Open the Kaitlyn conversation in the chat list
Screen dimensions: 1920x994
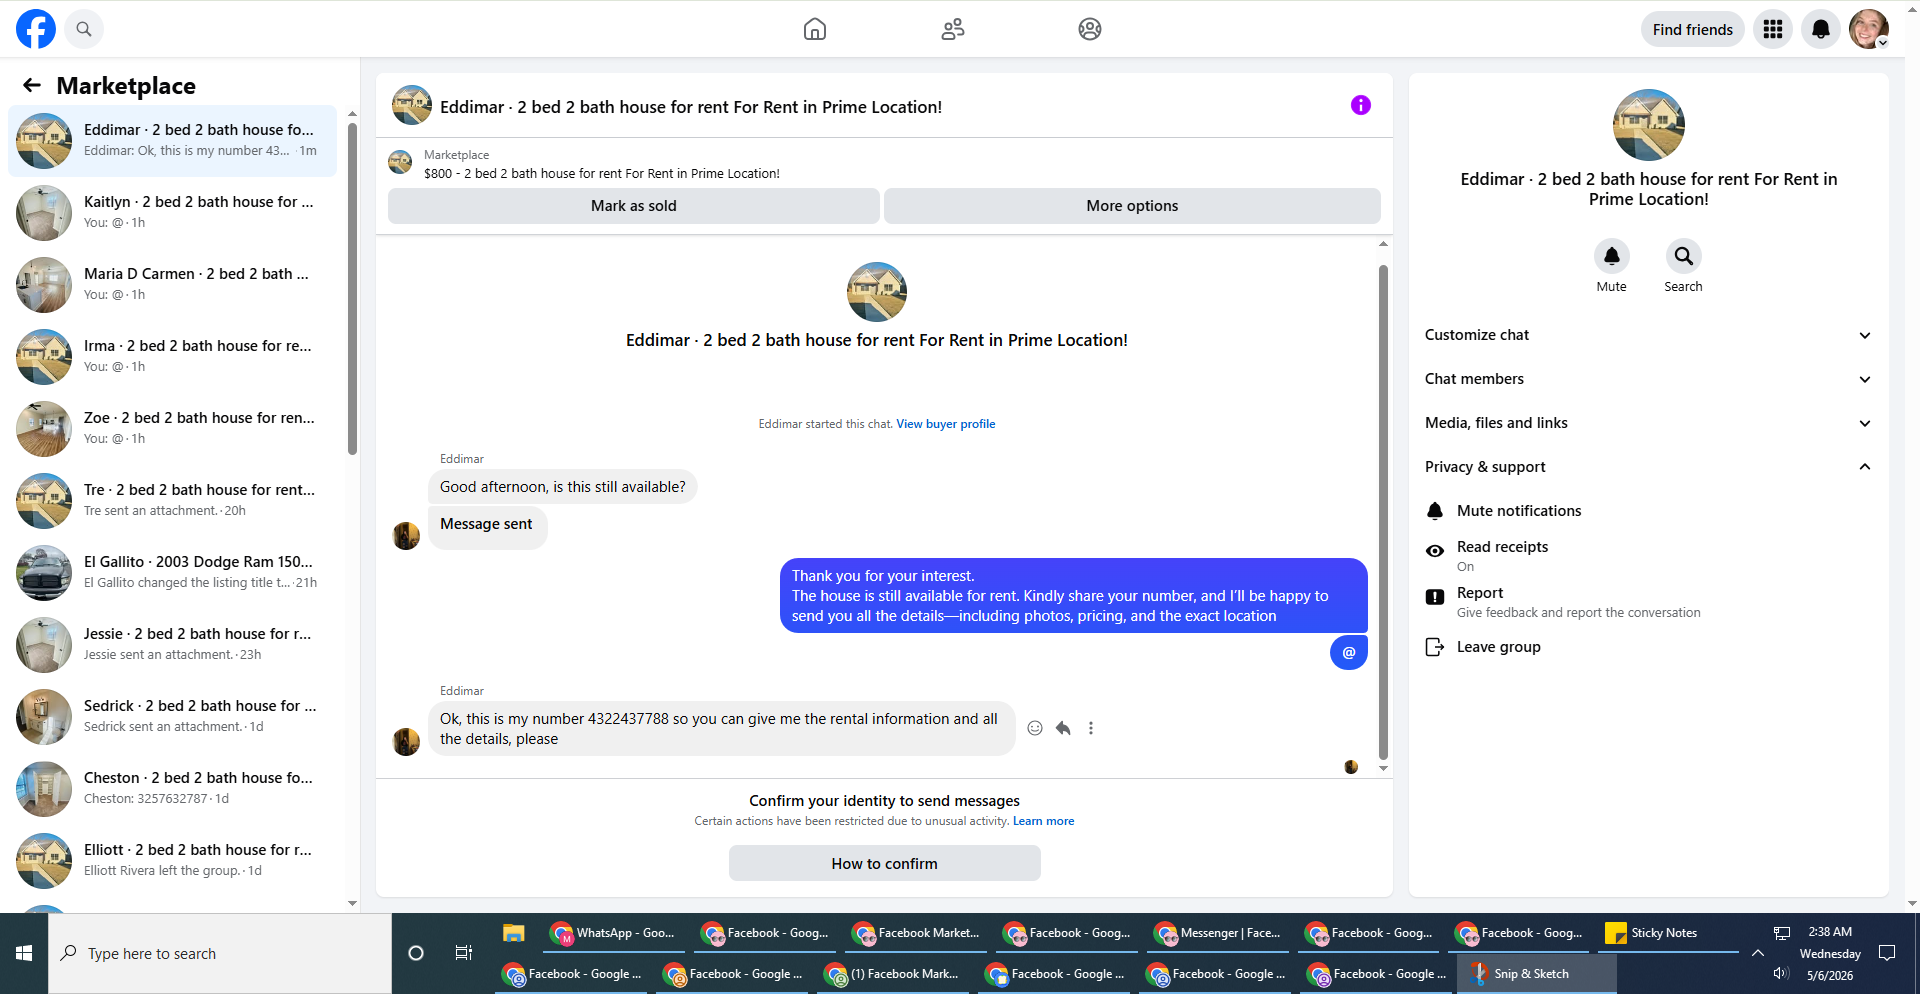[x=173, y=213]
